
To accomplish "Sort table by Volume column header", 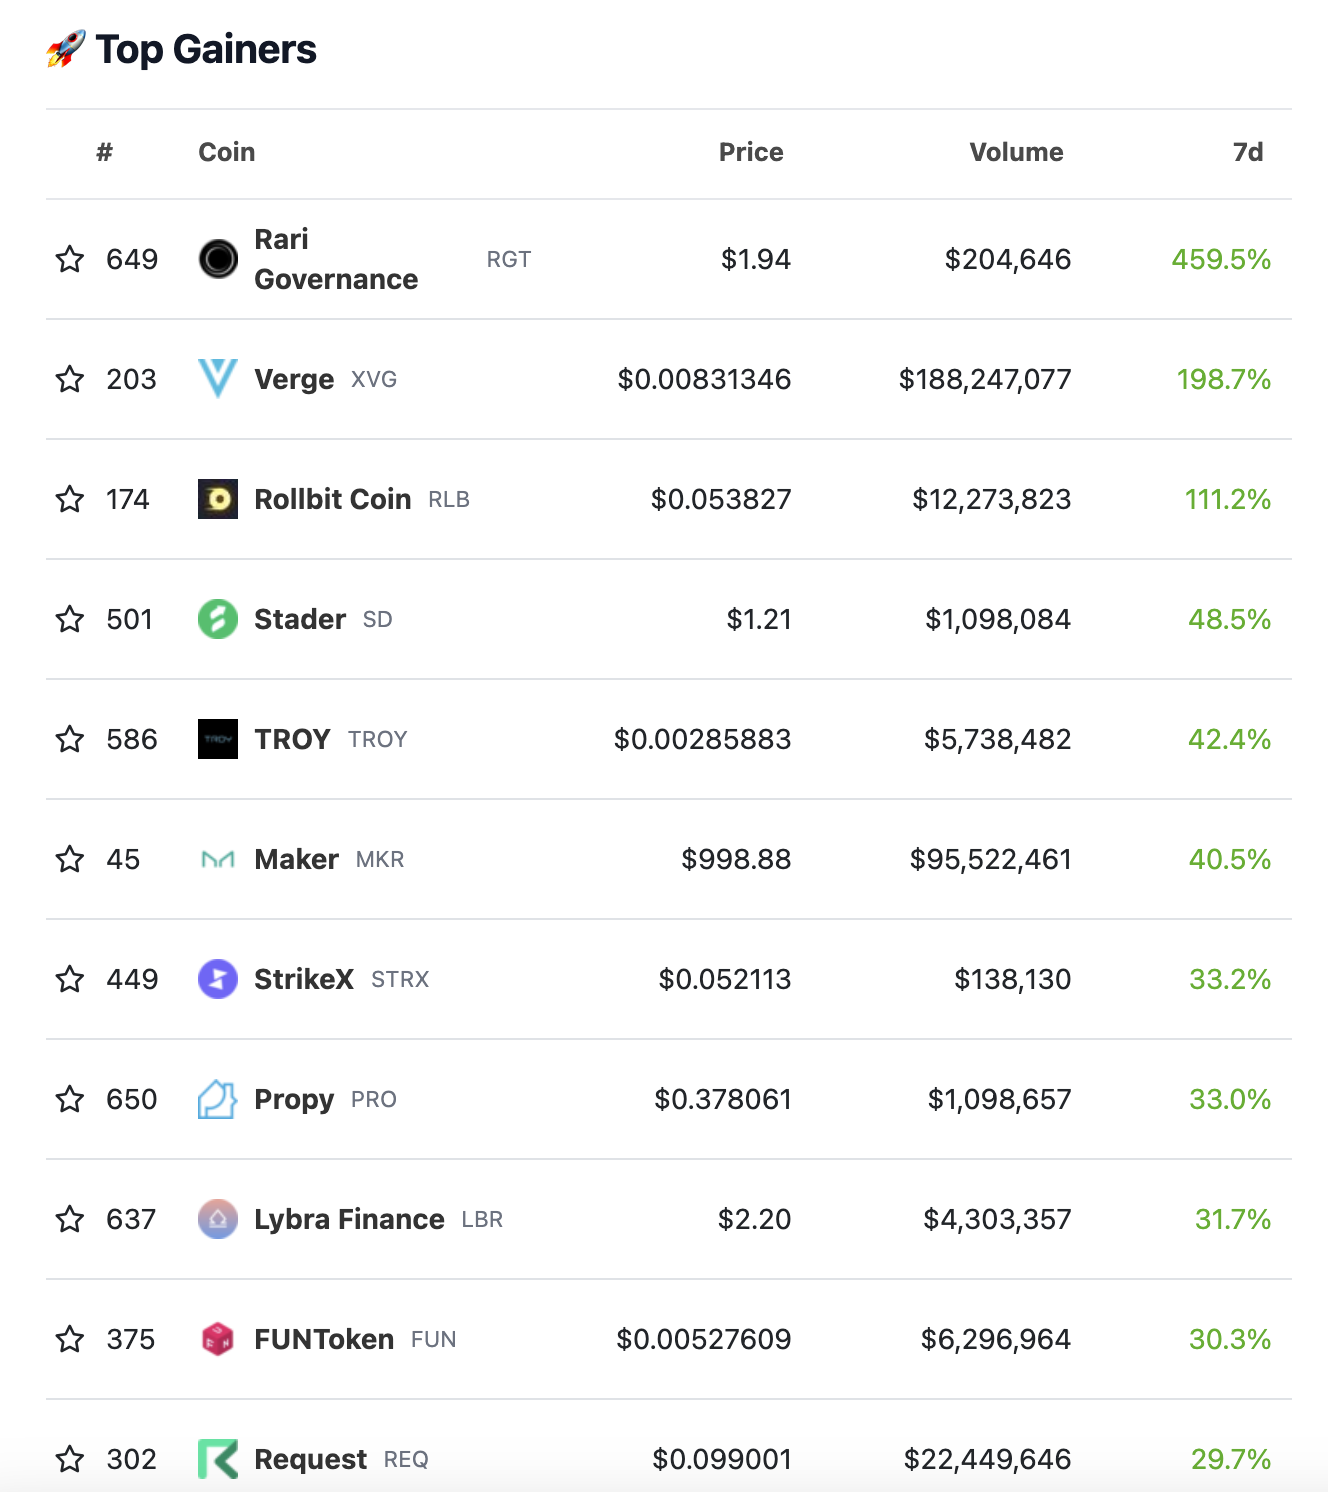I will [x=1016, y=152].
